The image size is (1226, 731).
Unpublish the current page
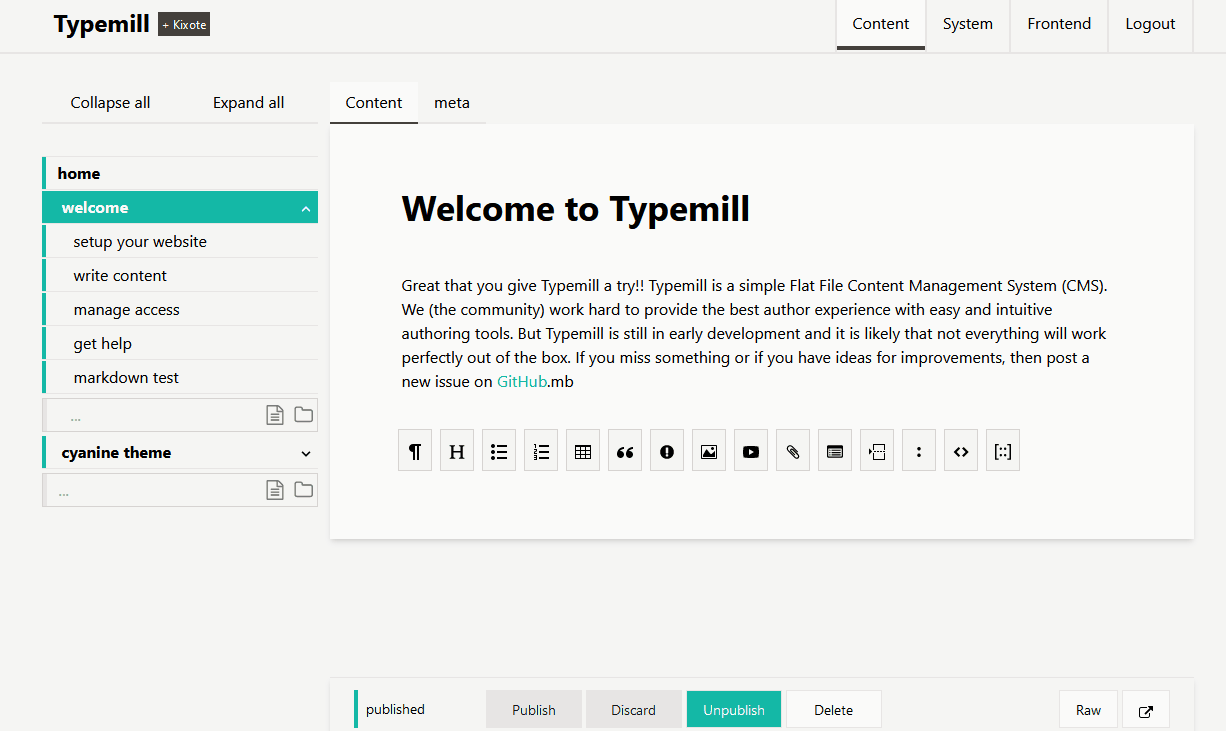point(733,709)
